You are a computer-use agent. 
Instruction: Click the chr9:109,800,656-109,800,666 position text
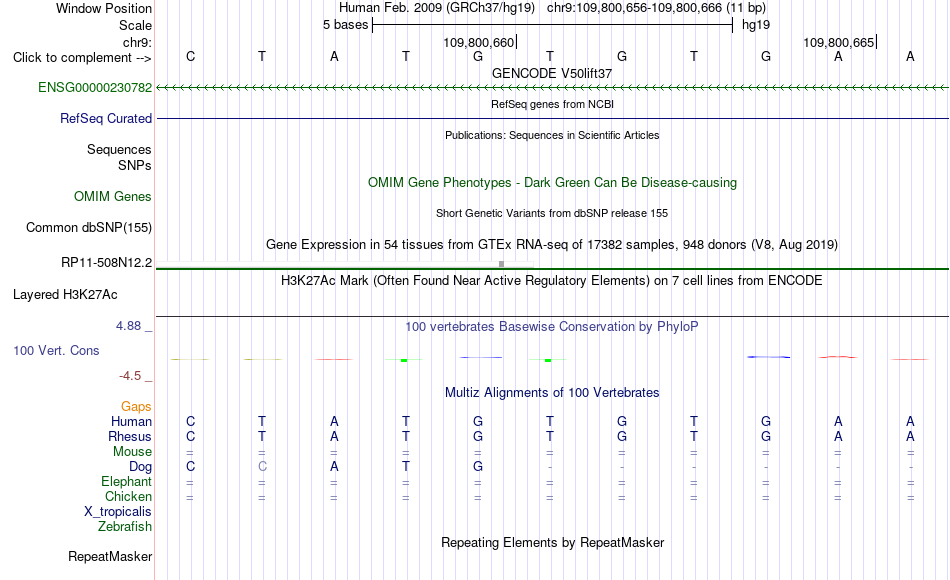[656, 8]
